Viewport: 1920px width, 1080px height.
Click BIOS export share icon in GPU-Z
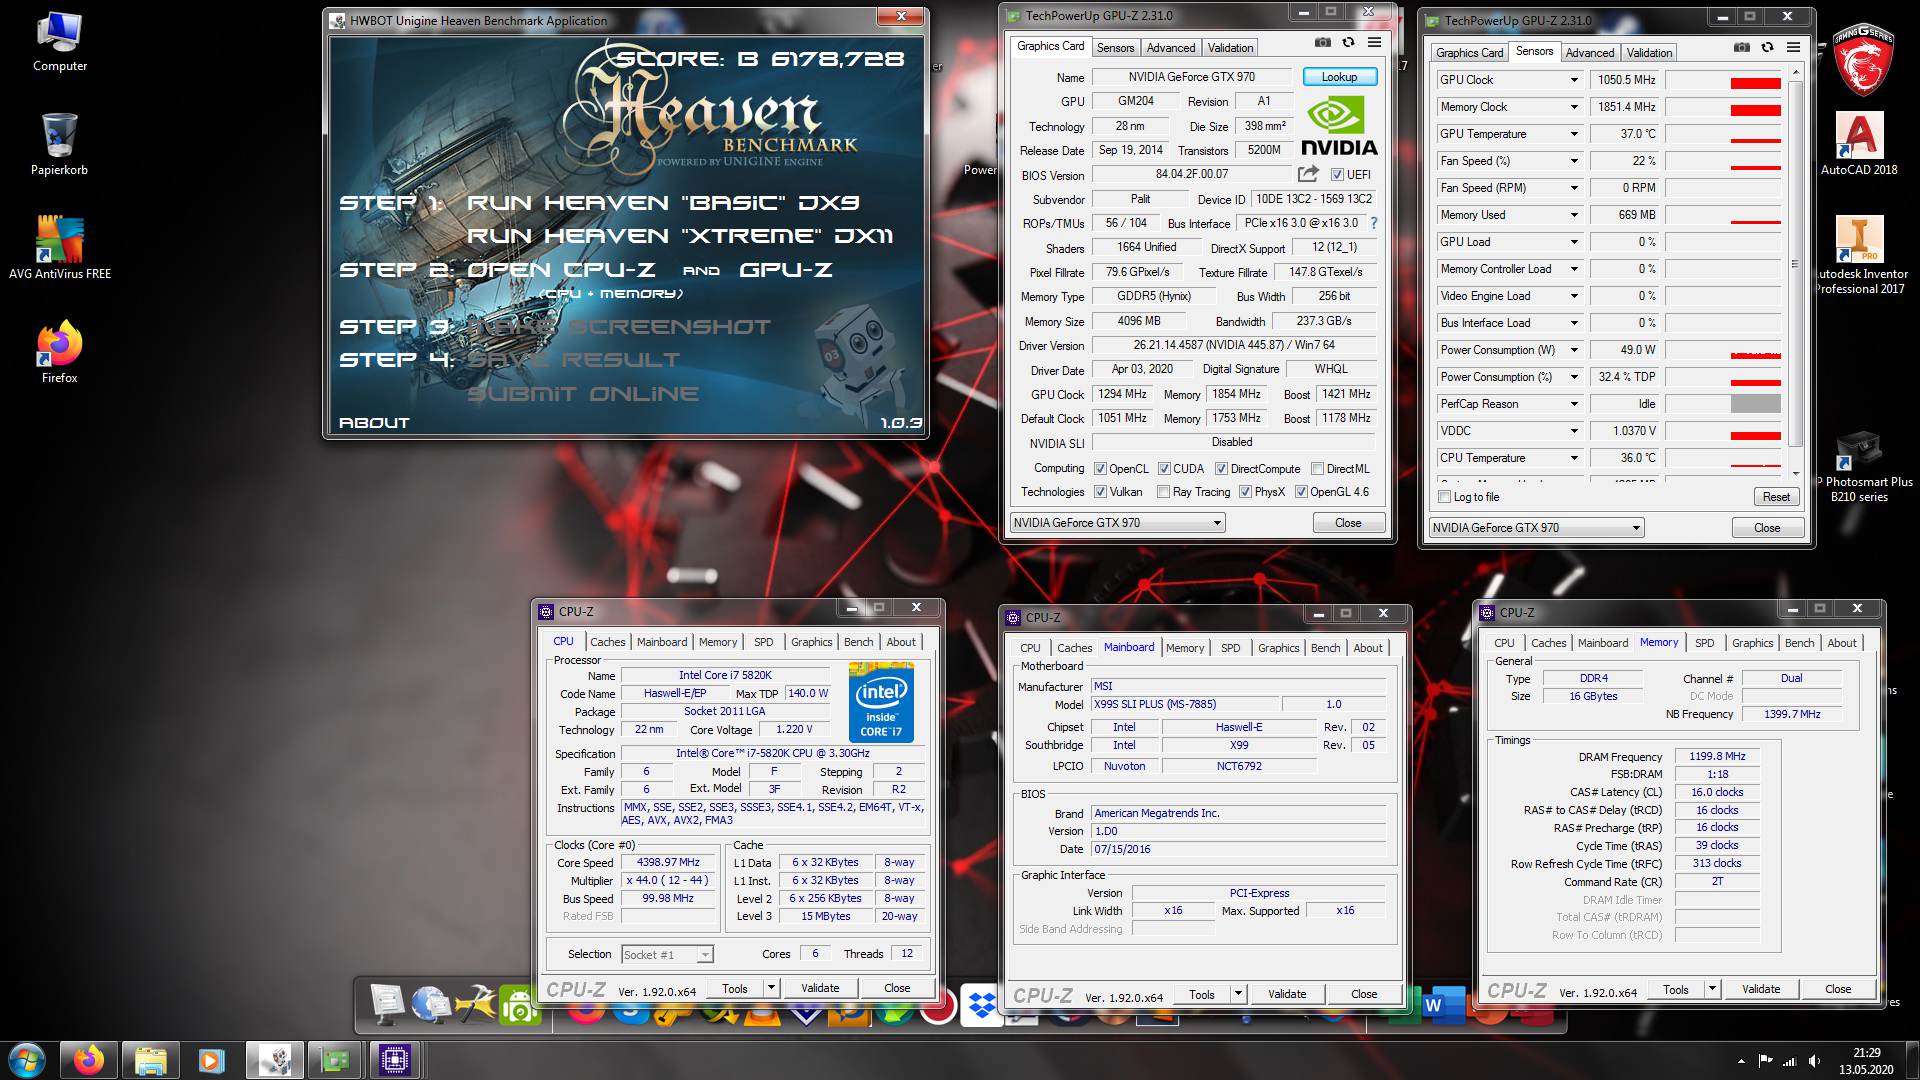(x=1308, y=174)
